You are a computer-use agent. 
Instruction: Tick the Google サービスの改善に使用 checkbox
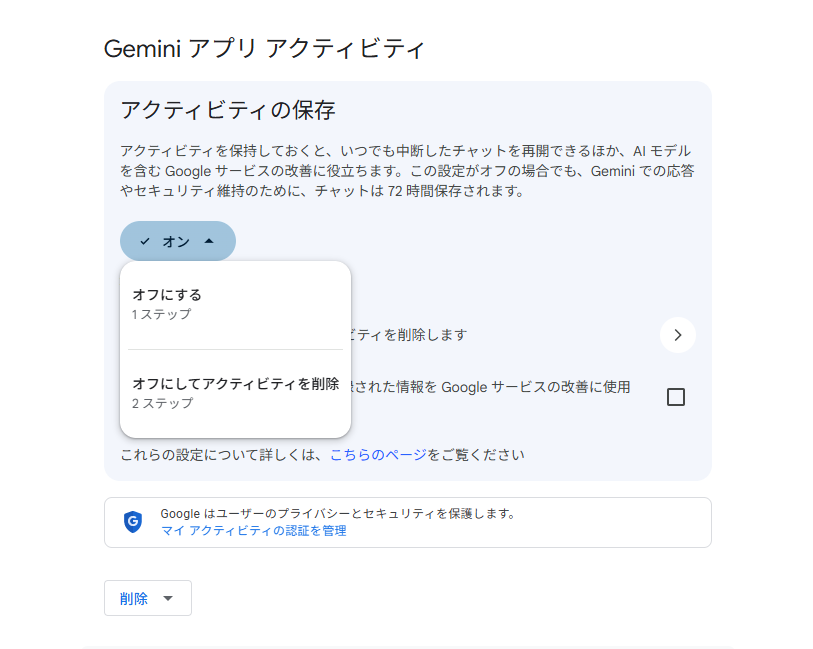click(676, 397)
